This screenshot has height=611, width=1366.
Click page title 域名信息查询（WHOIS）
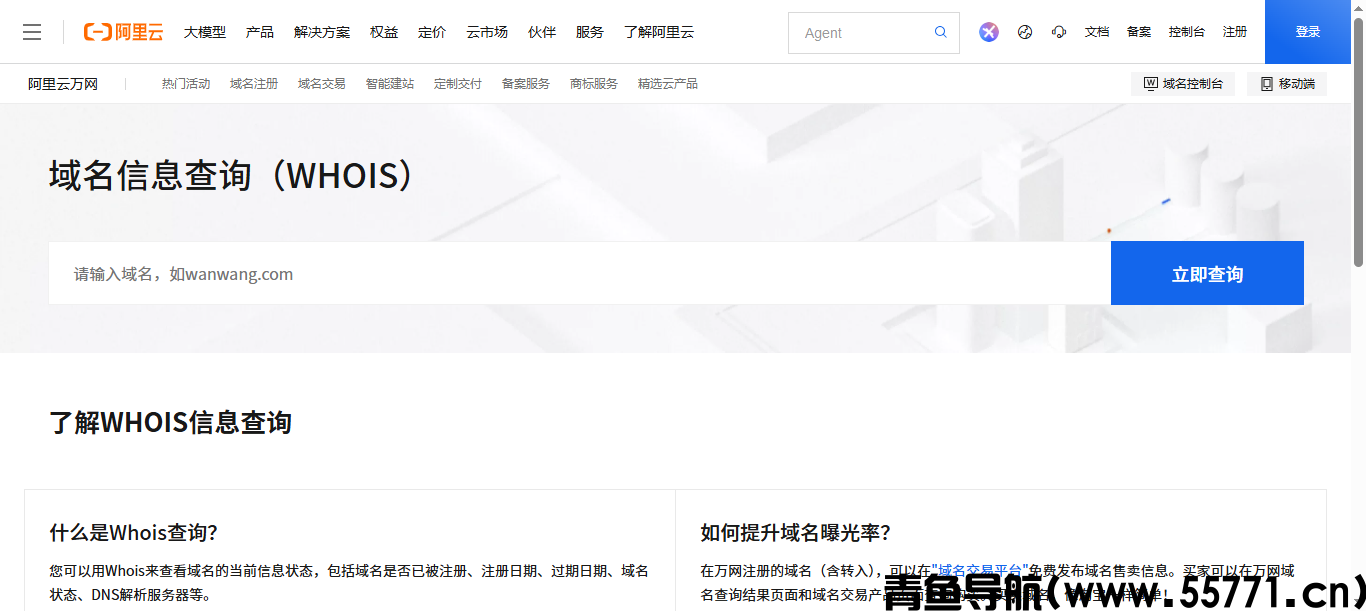pyautogui.click(x=232, y=175)
